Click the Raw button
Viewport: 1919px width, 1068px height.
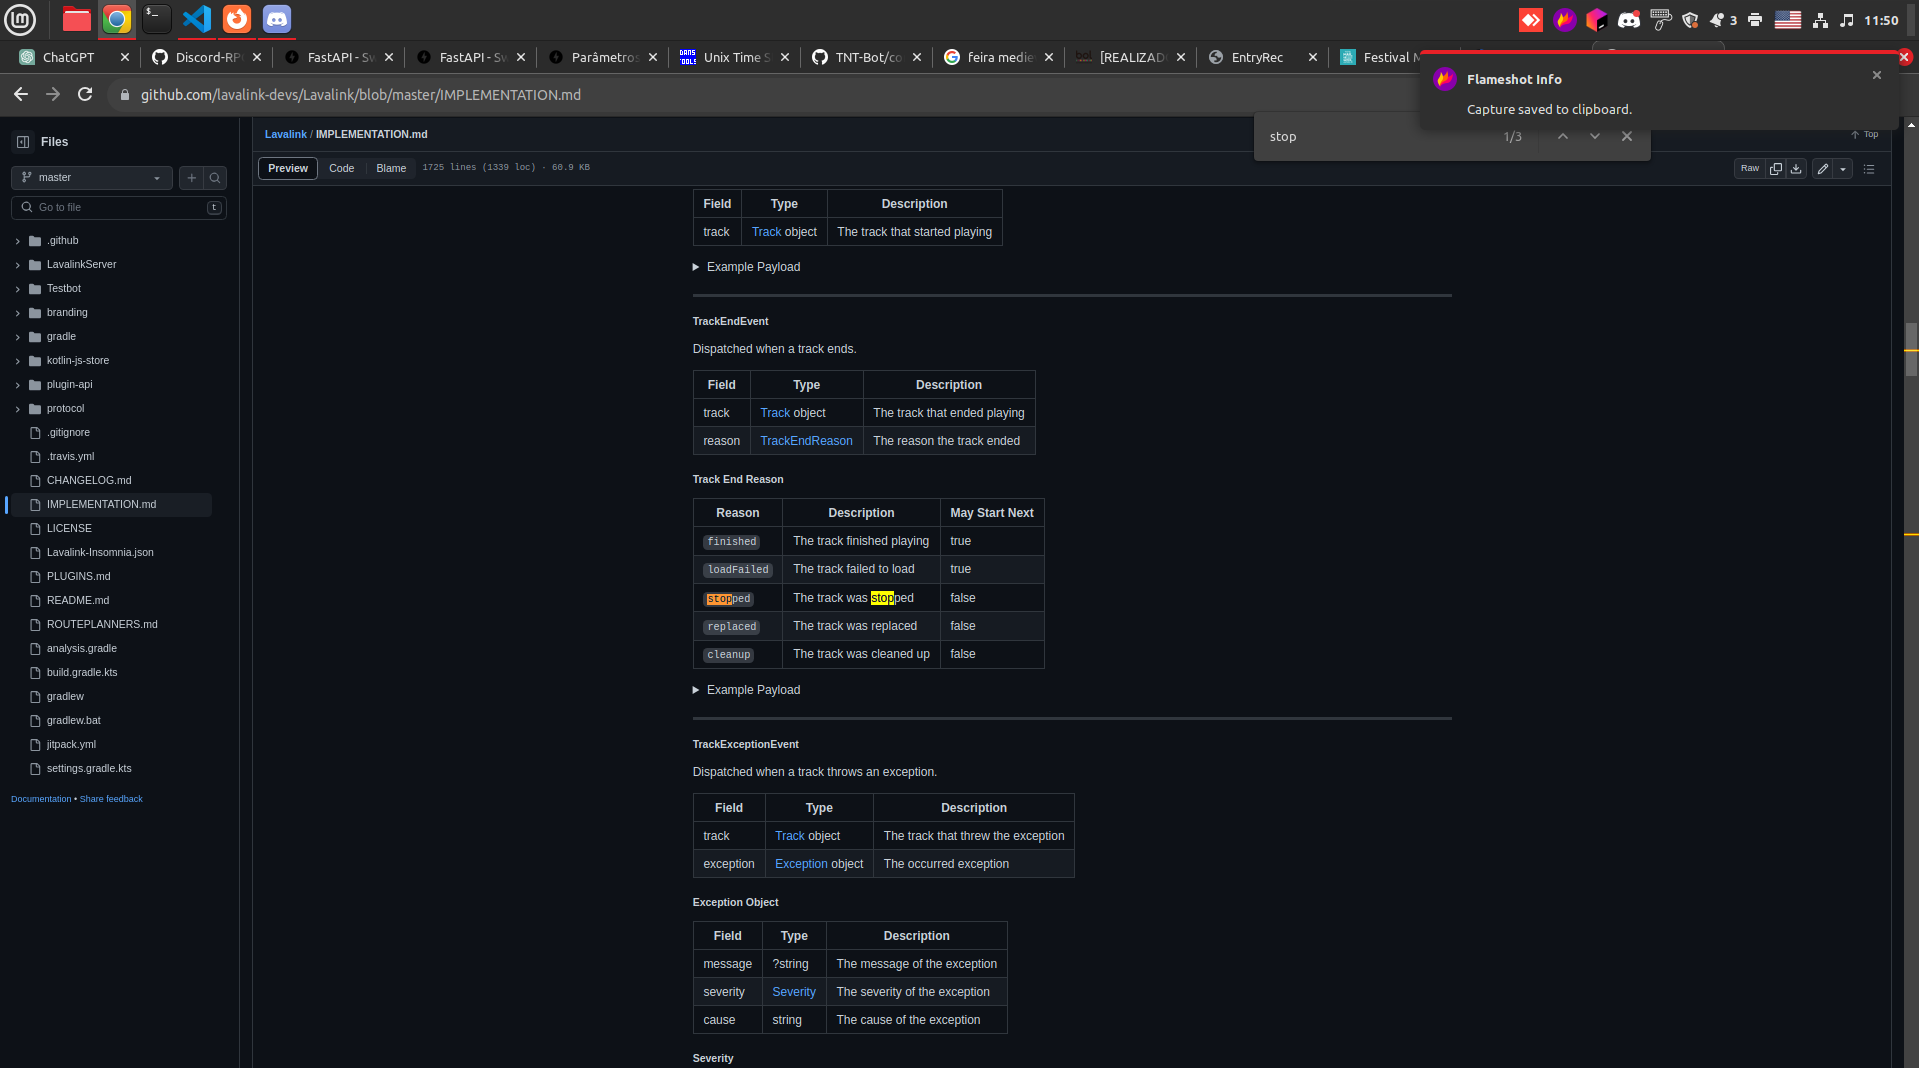click(1750, 169)
